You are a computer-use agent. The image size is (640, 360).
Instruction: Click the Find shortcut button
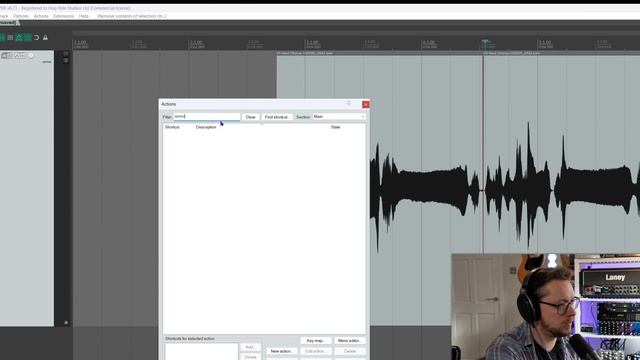(277, 117)
